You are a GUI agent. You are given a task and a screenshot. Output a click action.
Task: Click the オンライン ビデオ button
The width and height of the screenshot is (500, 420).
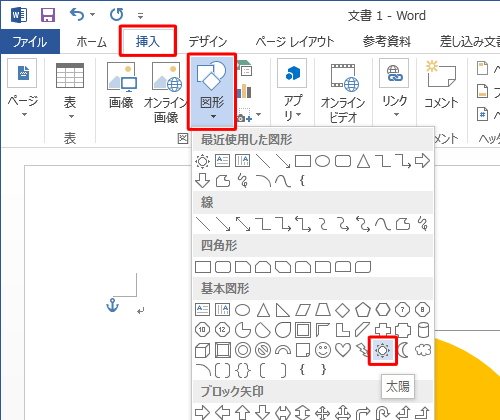pos(343,92)
